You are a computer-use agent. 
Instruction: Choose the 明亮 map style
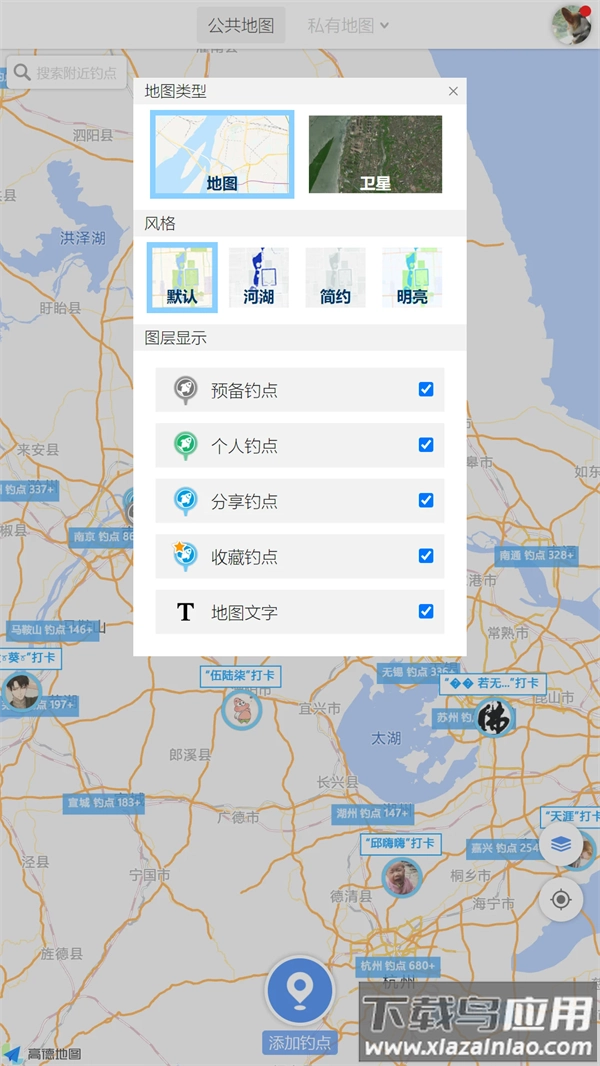click(412, 277)
